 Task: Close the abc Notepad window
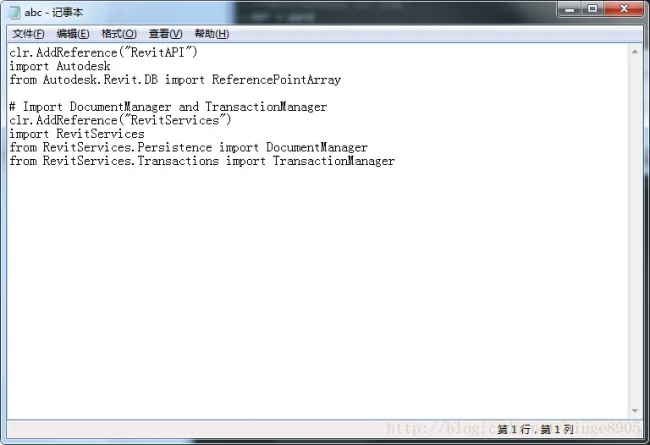(624, 9)
